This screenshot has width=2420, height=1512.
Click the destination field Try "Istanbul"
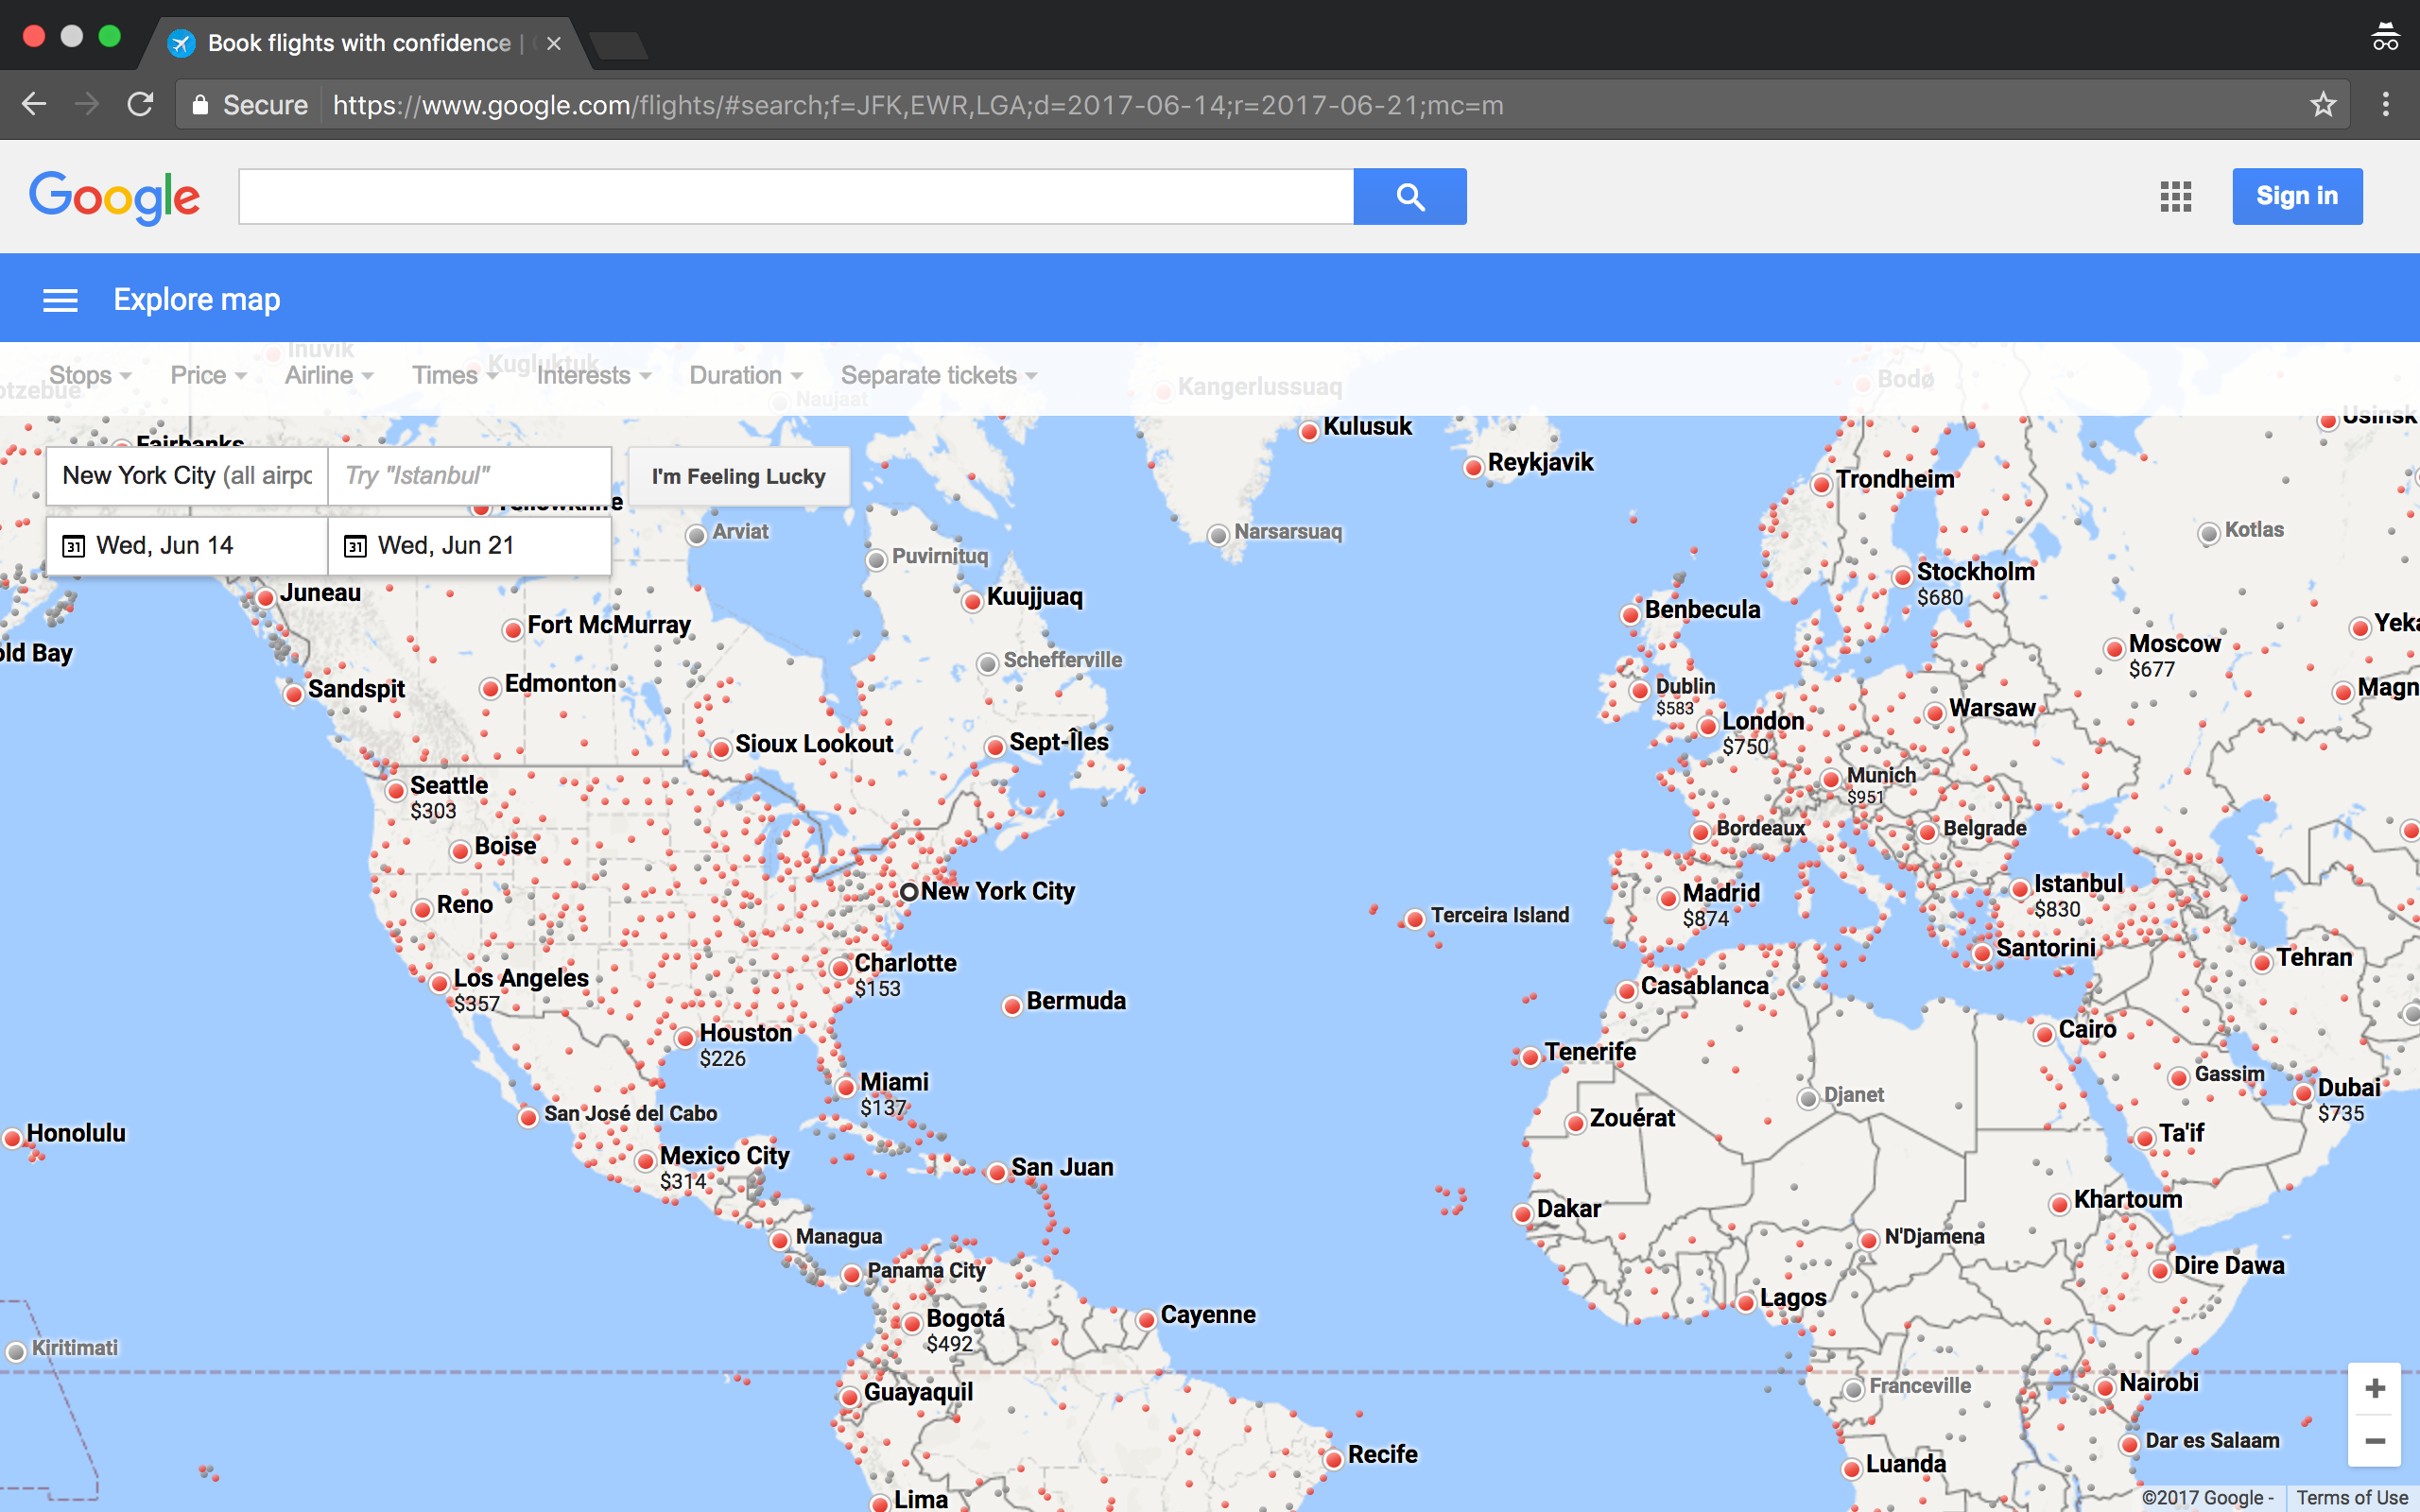(470, 476)
